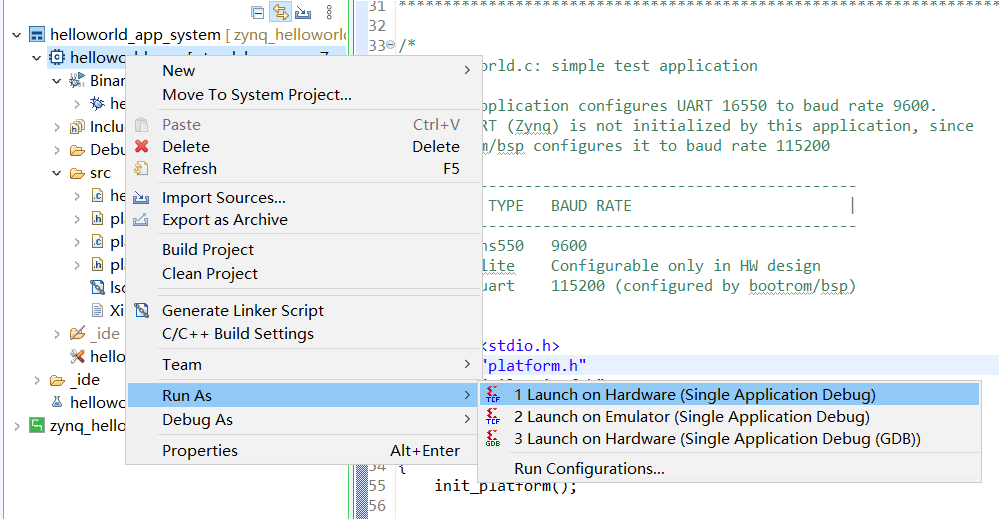Screen dimensions: 999x519
Task: Click the green zynq_hello platform icon
Action: click(38, 425)
